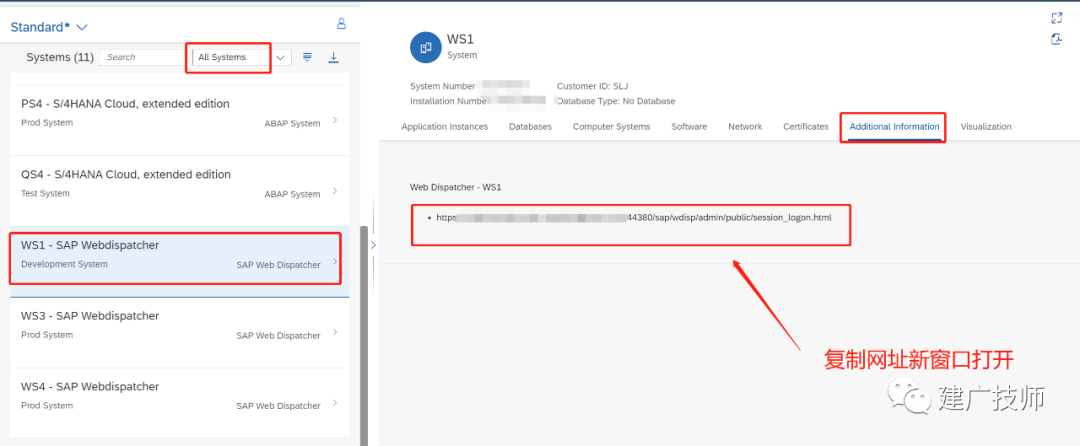Click the systems list vertical scrollbar

click(x=364, y=335)
